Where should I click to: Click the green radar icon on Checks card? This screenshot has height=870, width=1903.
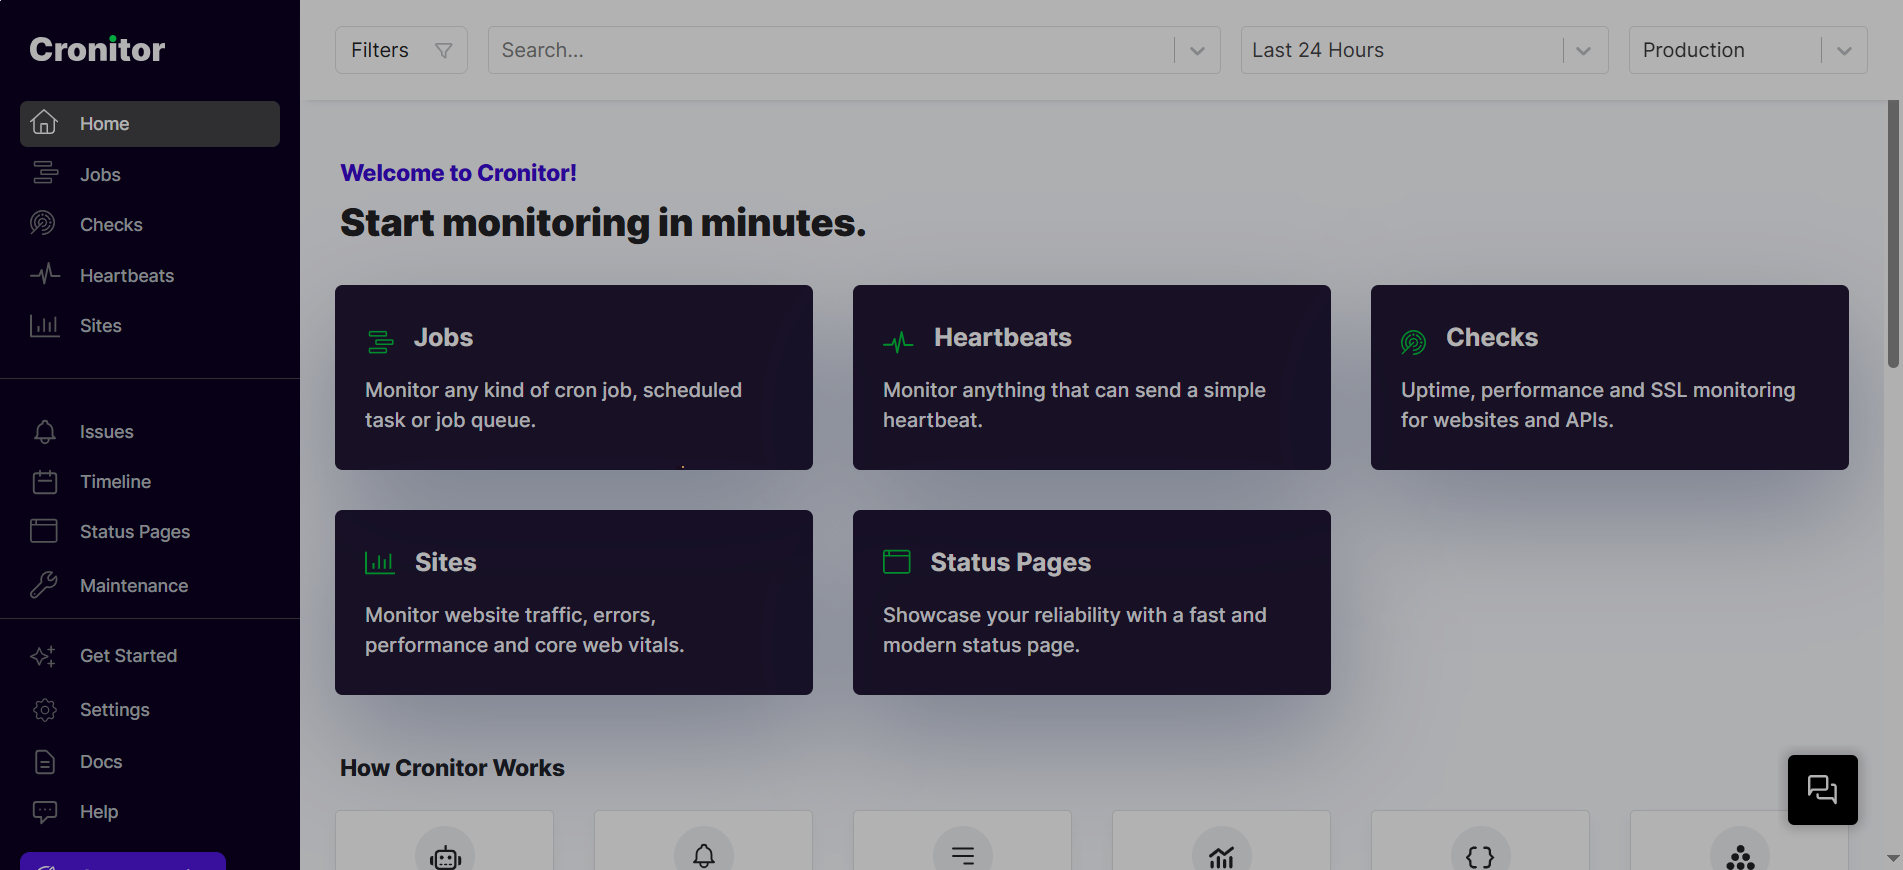pyautogui.click(x=1414, y=343)
